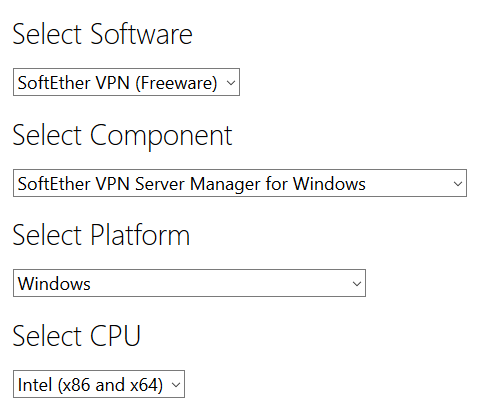
Task: Click the Windows text in platform field
Action: [x=54, y=284]
